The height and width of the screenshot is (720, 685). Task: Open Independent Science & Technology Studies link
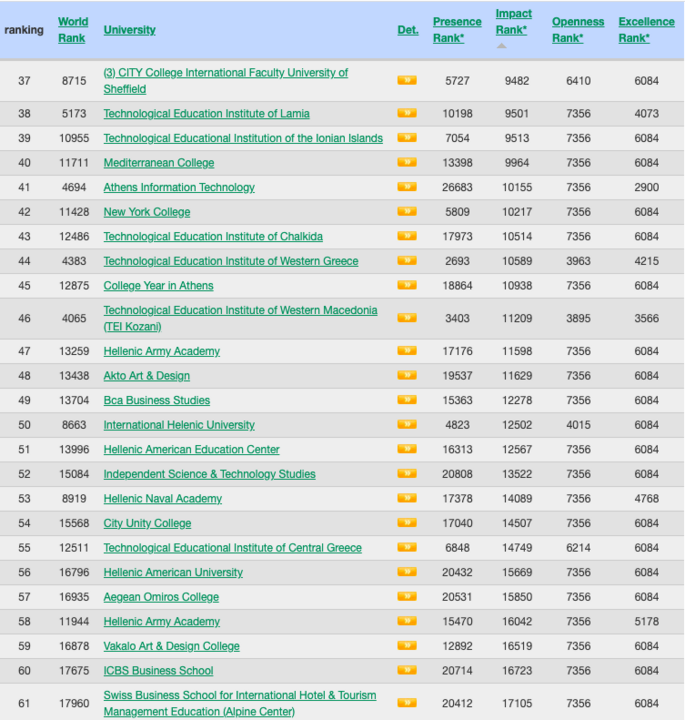(209, 474)
